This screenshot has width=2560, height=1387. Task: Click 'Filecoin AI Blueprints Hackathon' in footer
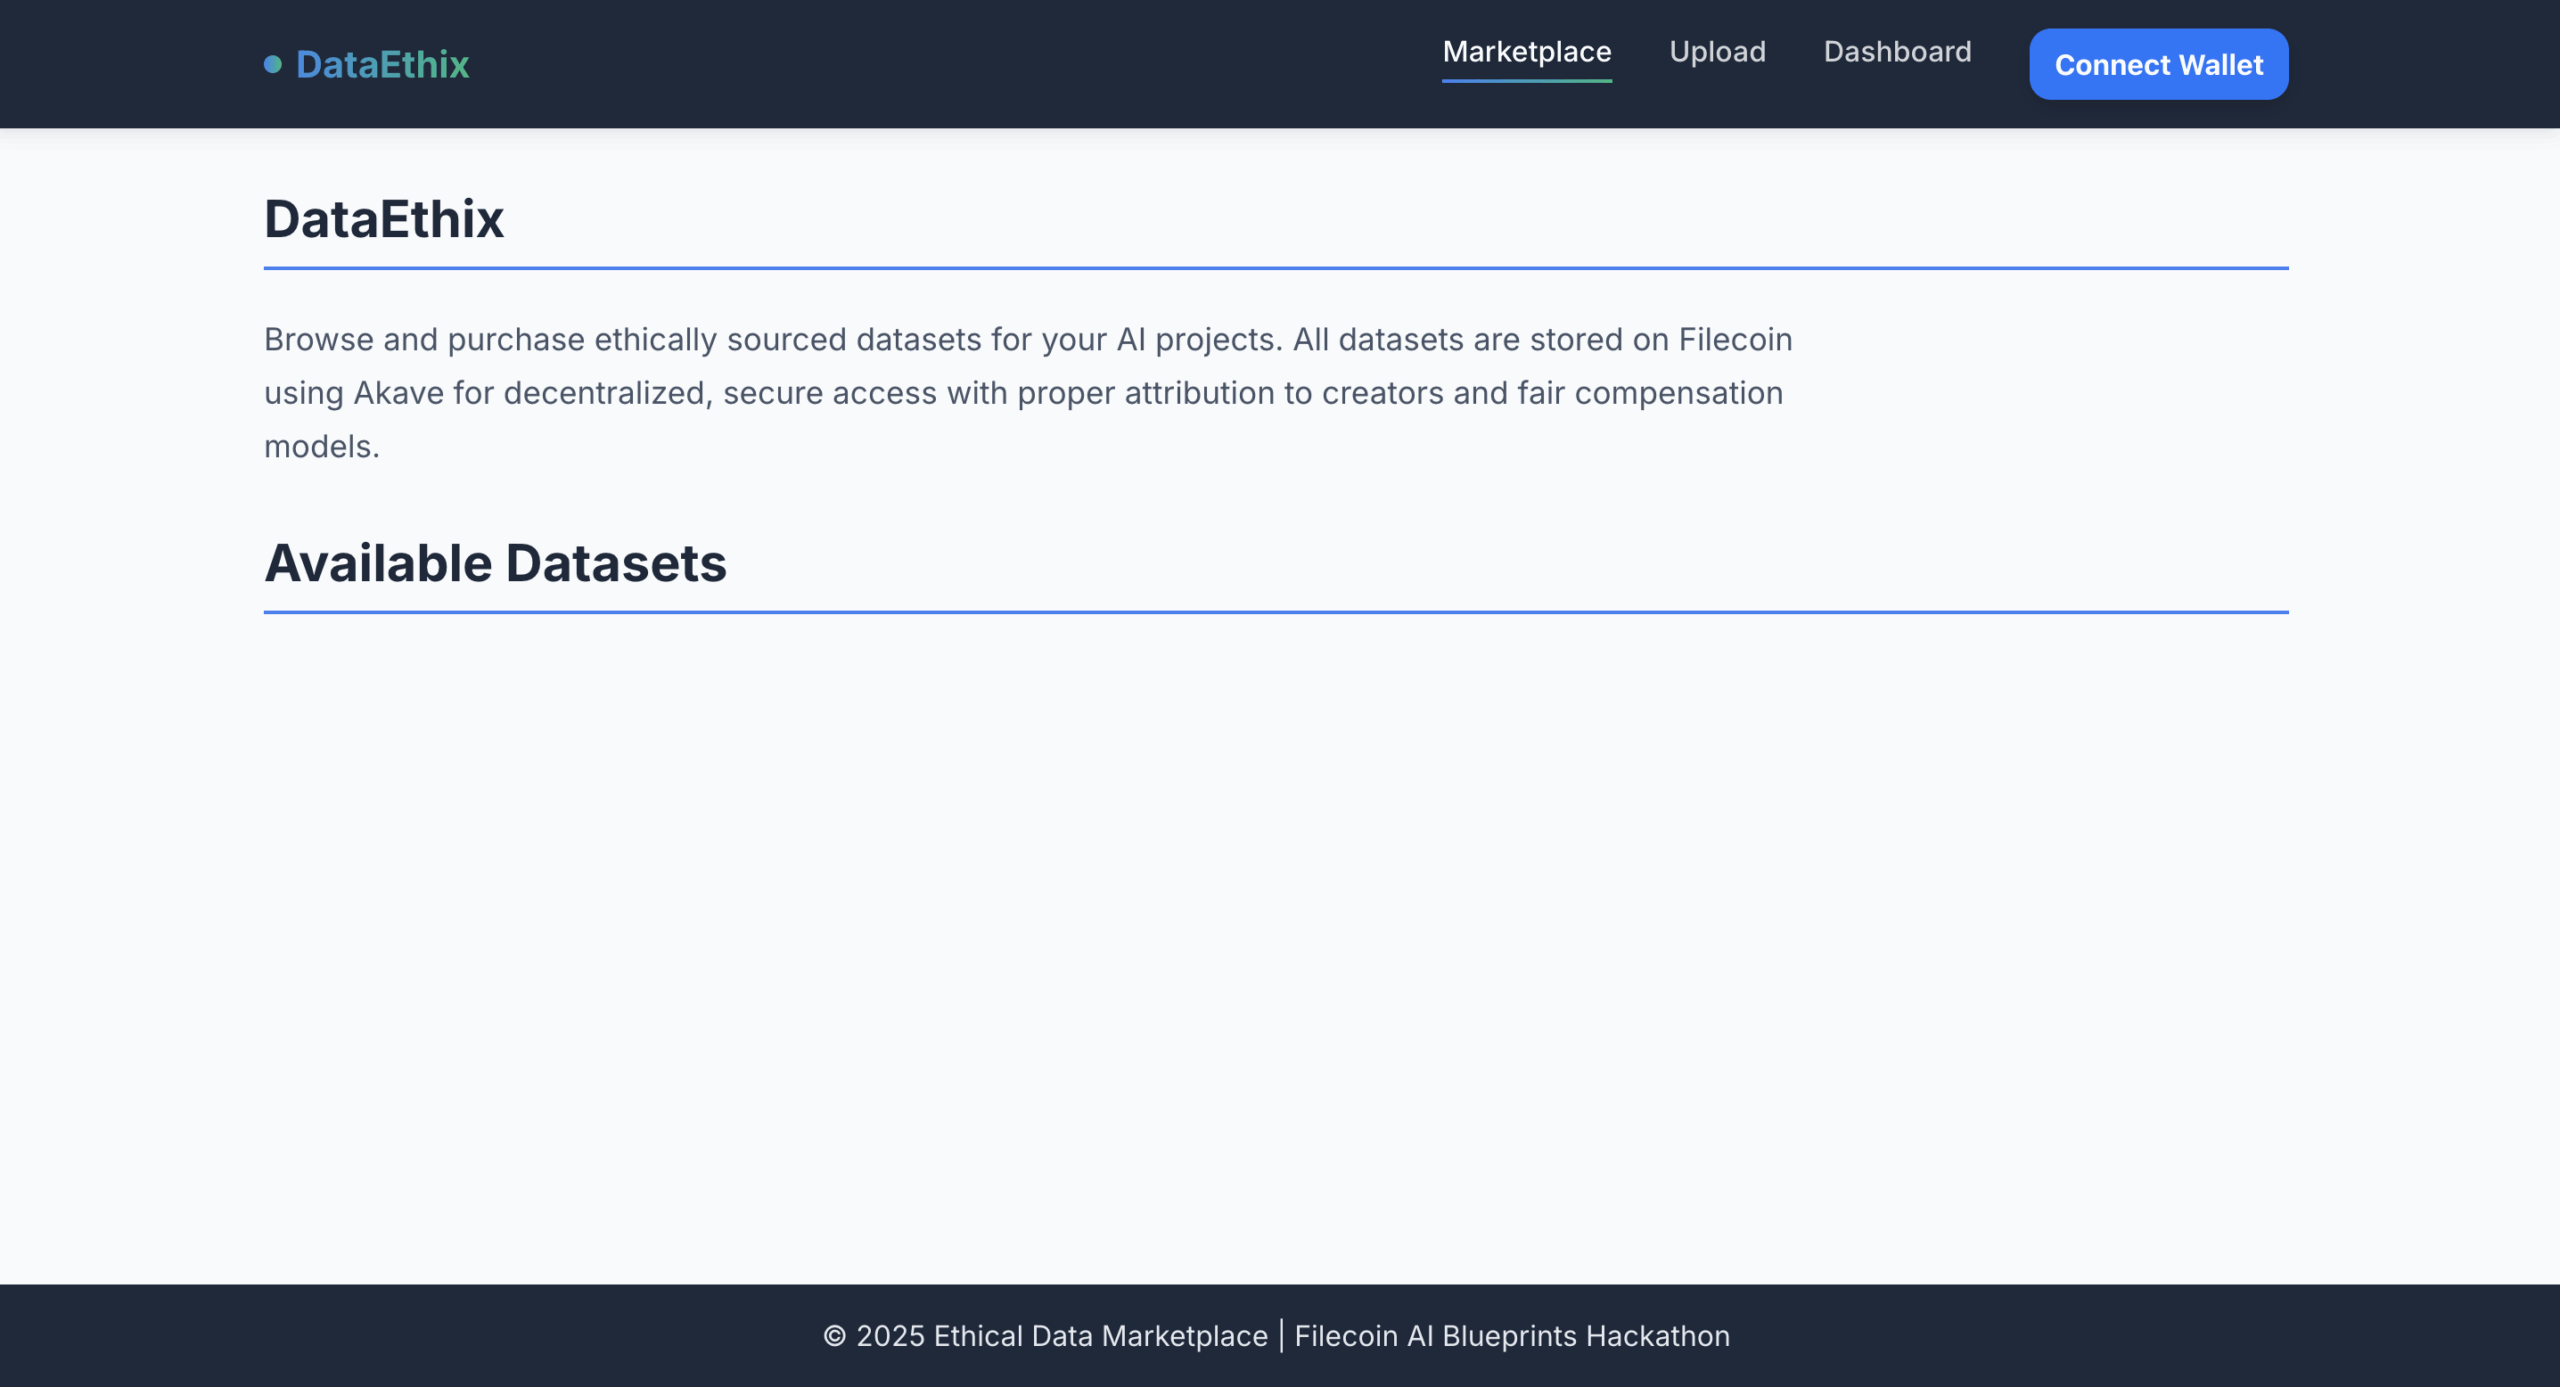[1511, 1336]
